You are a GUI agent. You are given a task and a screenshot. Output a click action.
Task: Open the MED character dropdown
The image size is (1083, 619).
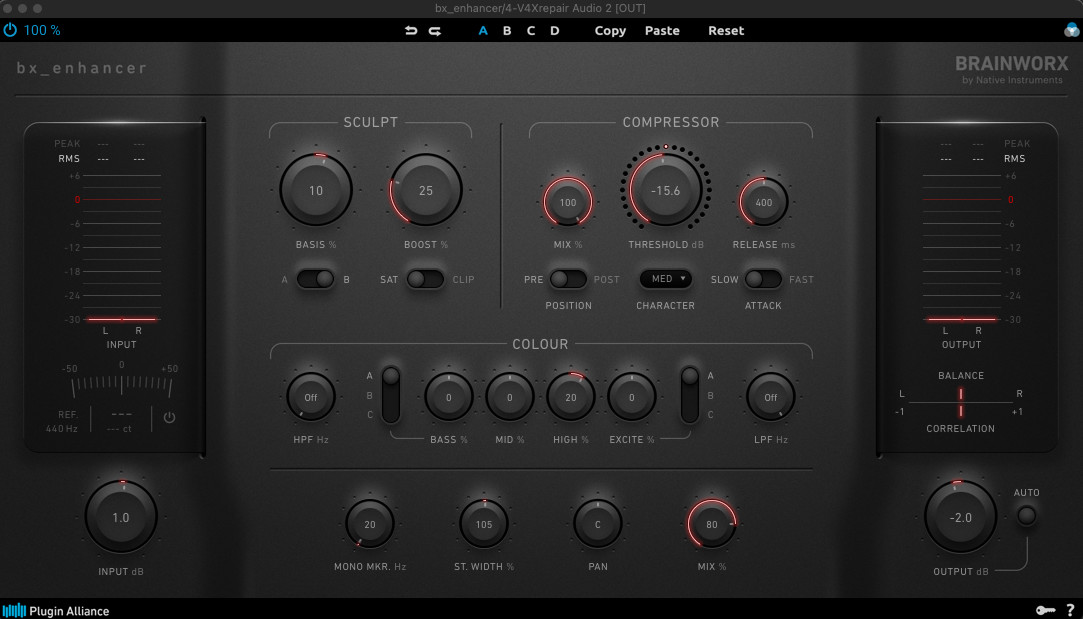click(x=666, y=278)
